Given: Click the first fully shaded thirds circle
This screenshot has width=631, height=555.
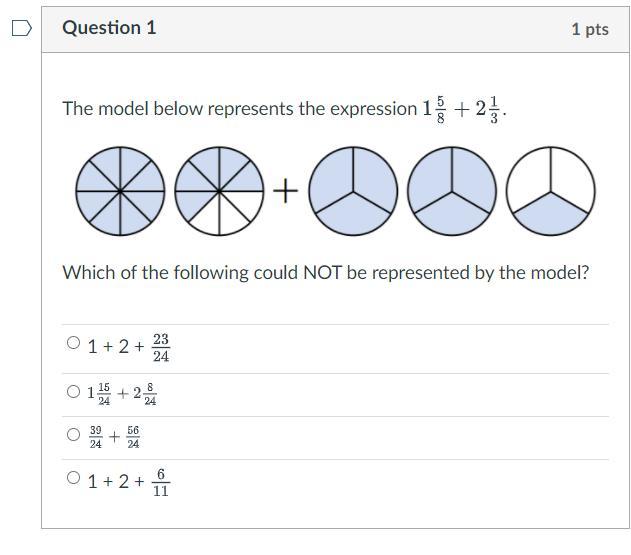Looking at the screenshot, I should tap(352, 190).
